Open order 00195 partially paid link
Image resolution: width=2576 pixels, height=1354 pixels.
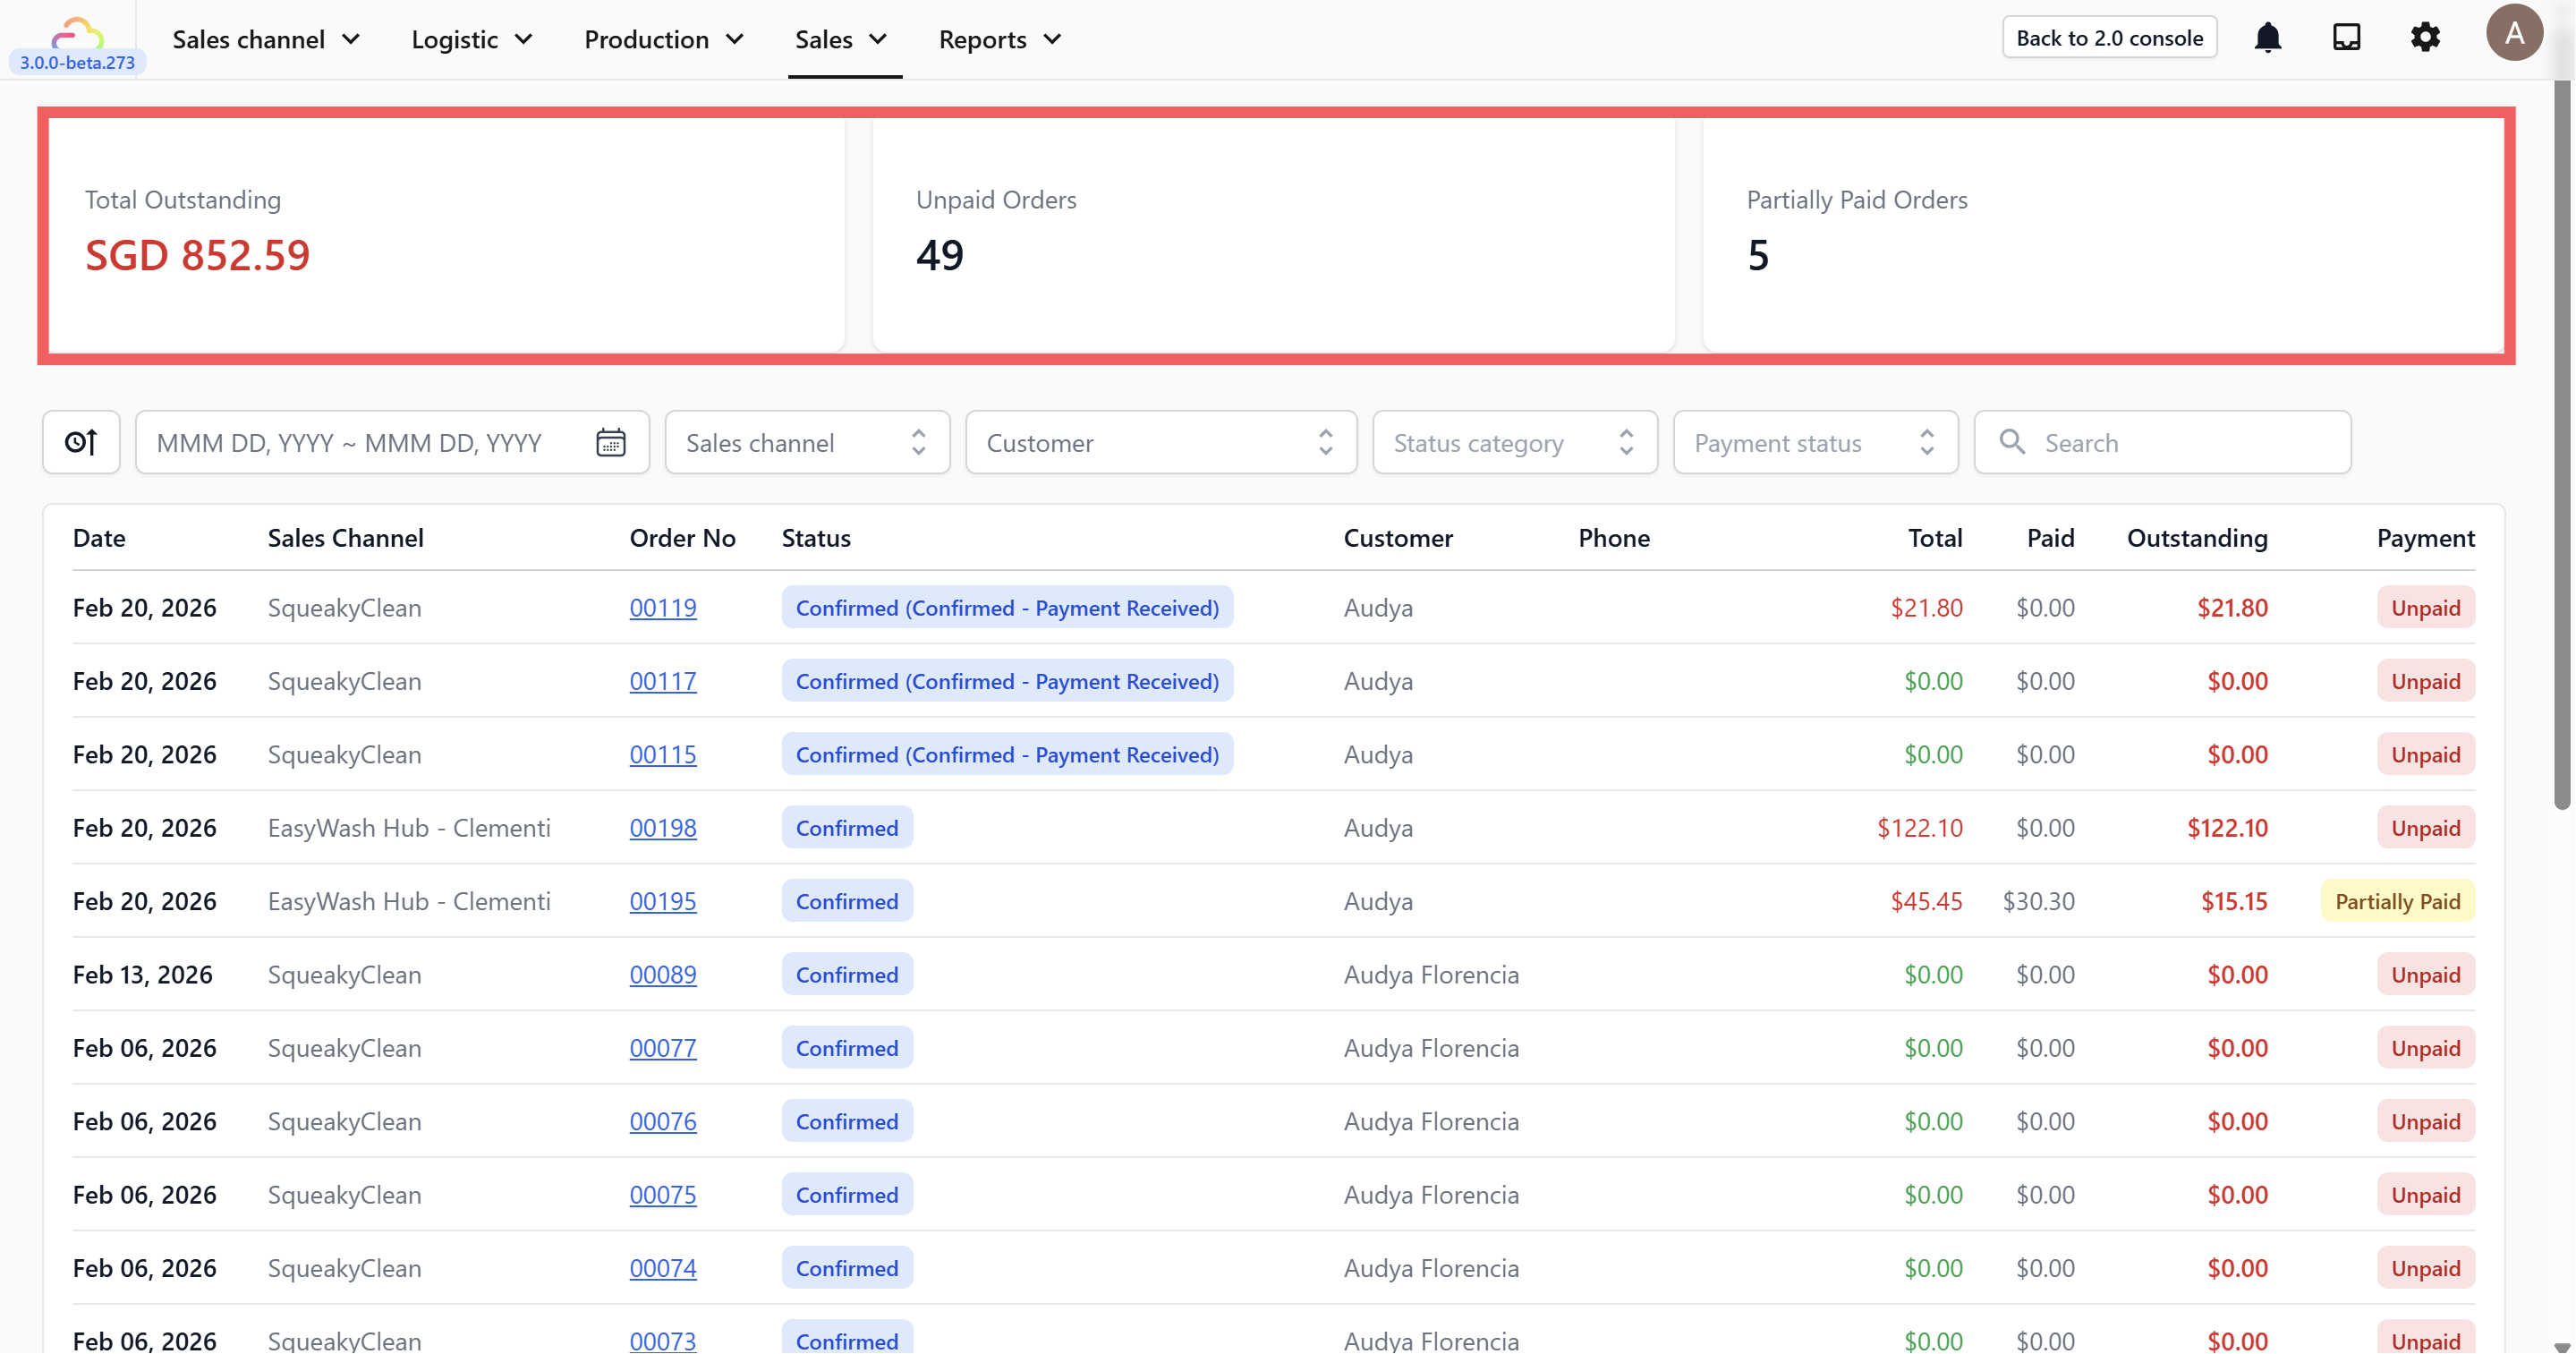point(662,901)
